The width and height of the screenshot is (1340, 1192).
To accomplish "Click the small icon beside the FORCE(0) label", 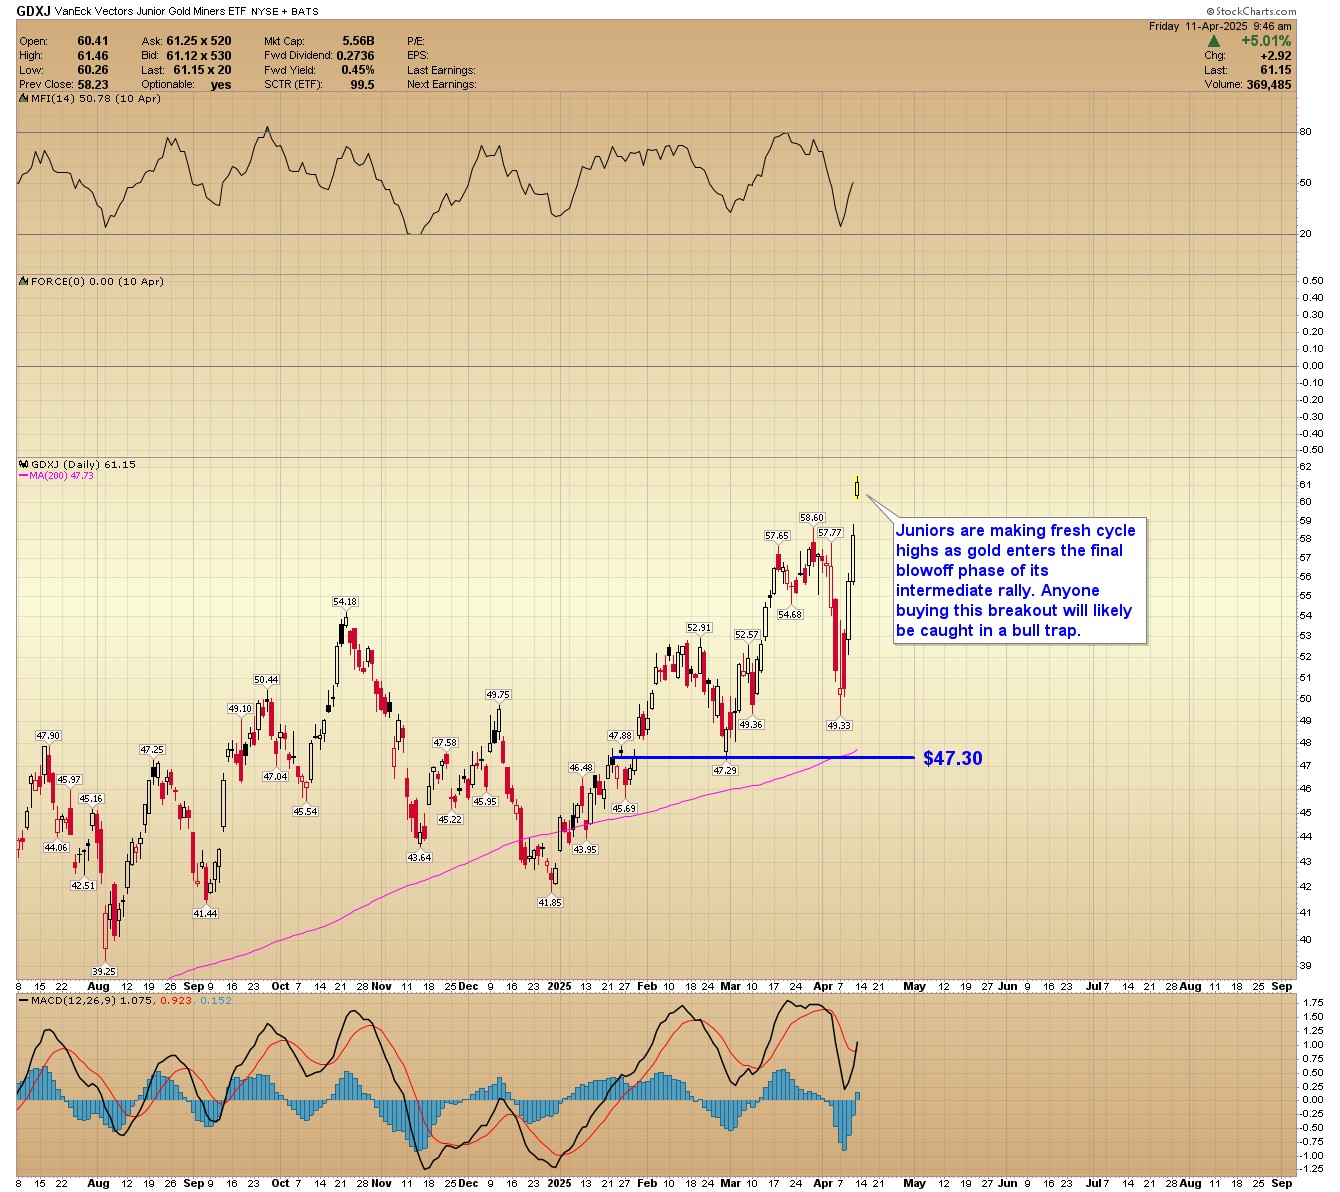I will point(24,281).
